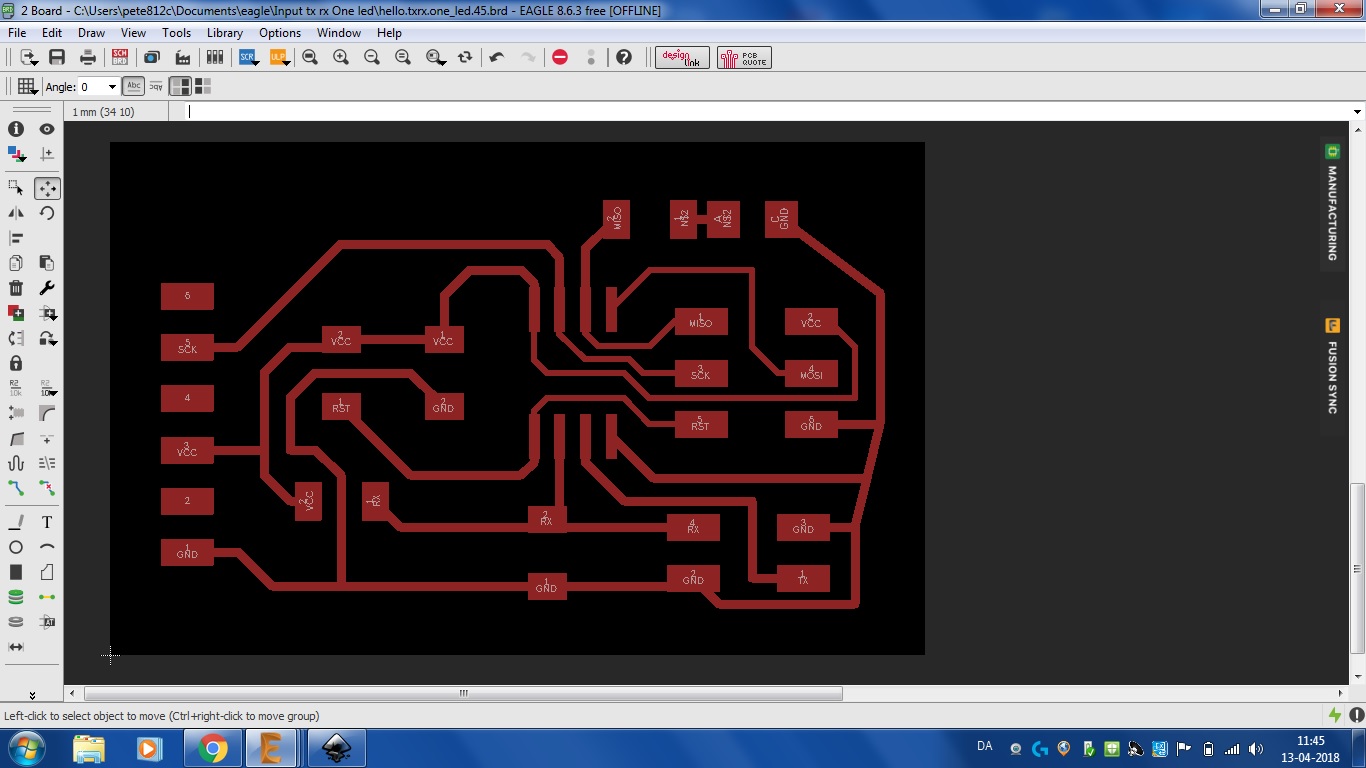The image size is (1366, 768).
Task: Expand command line history dropdown
Action: [1357, 112]
